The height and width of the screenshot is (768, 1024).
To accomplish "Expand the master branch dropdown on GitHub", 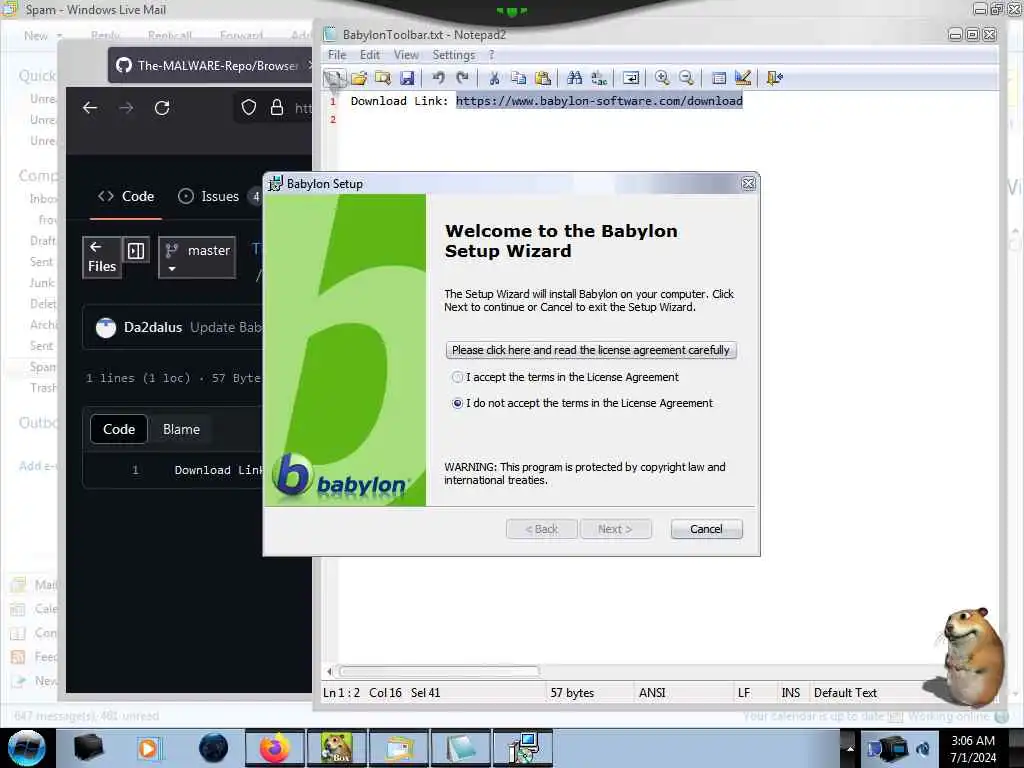I will 197,257.
